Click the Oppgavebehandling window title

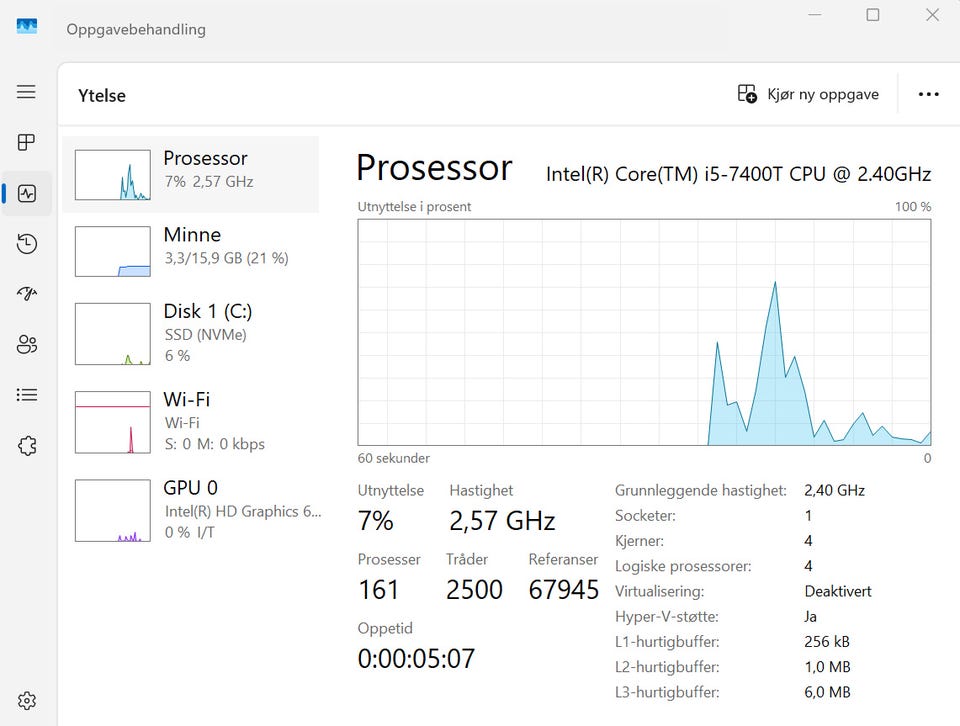pos(136,29)
